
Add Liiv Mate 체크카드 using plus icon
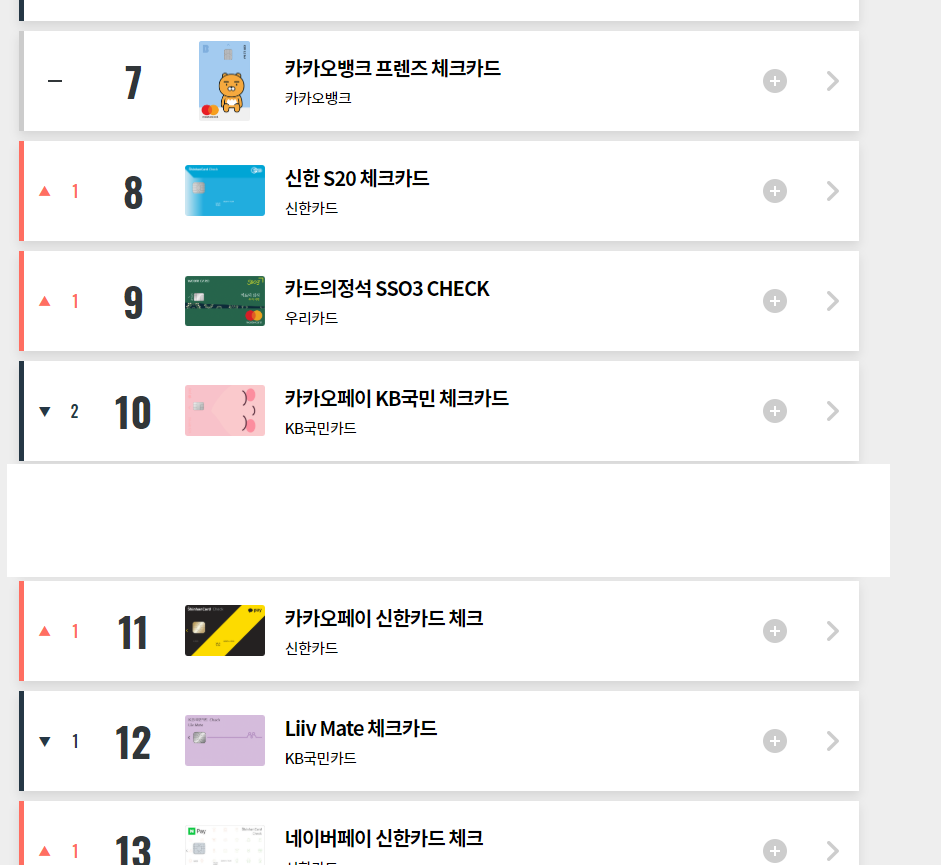click(x=775, y=741)
